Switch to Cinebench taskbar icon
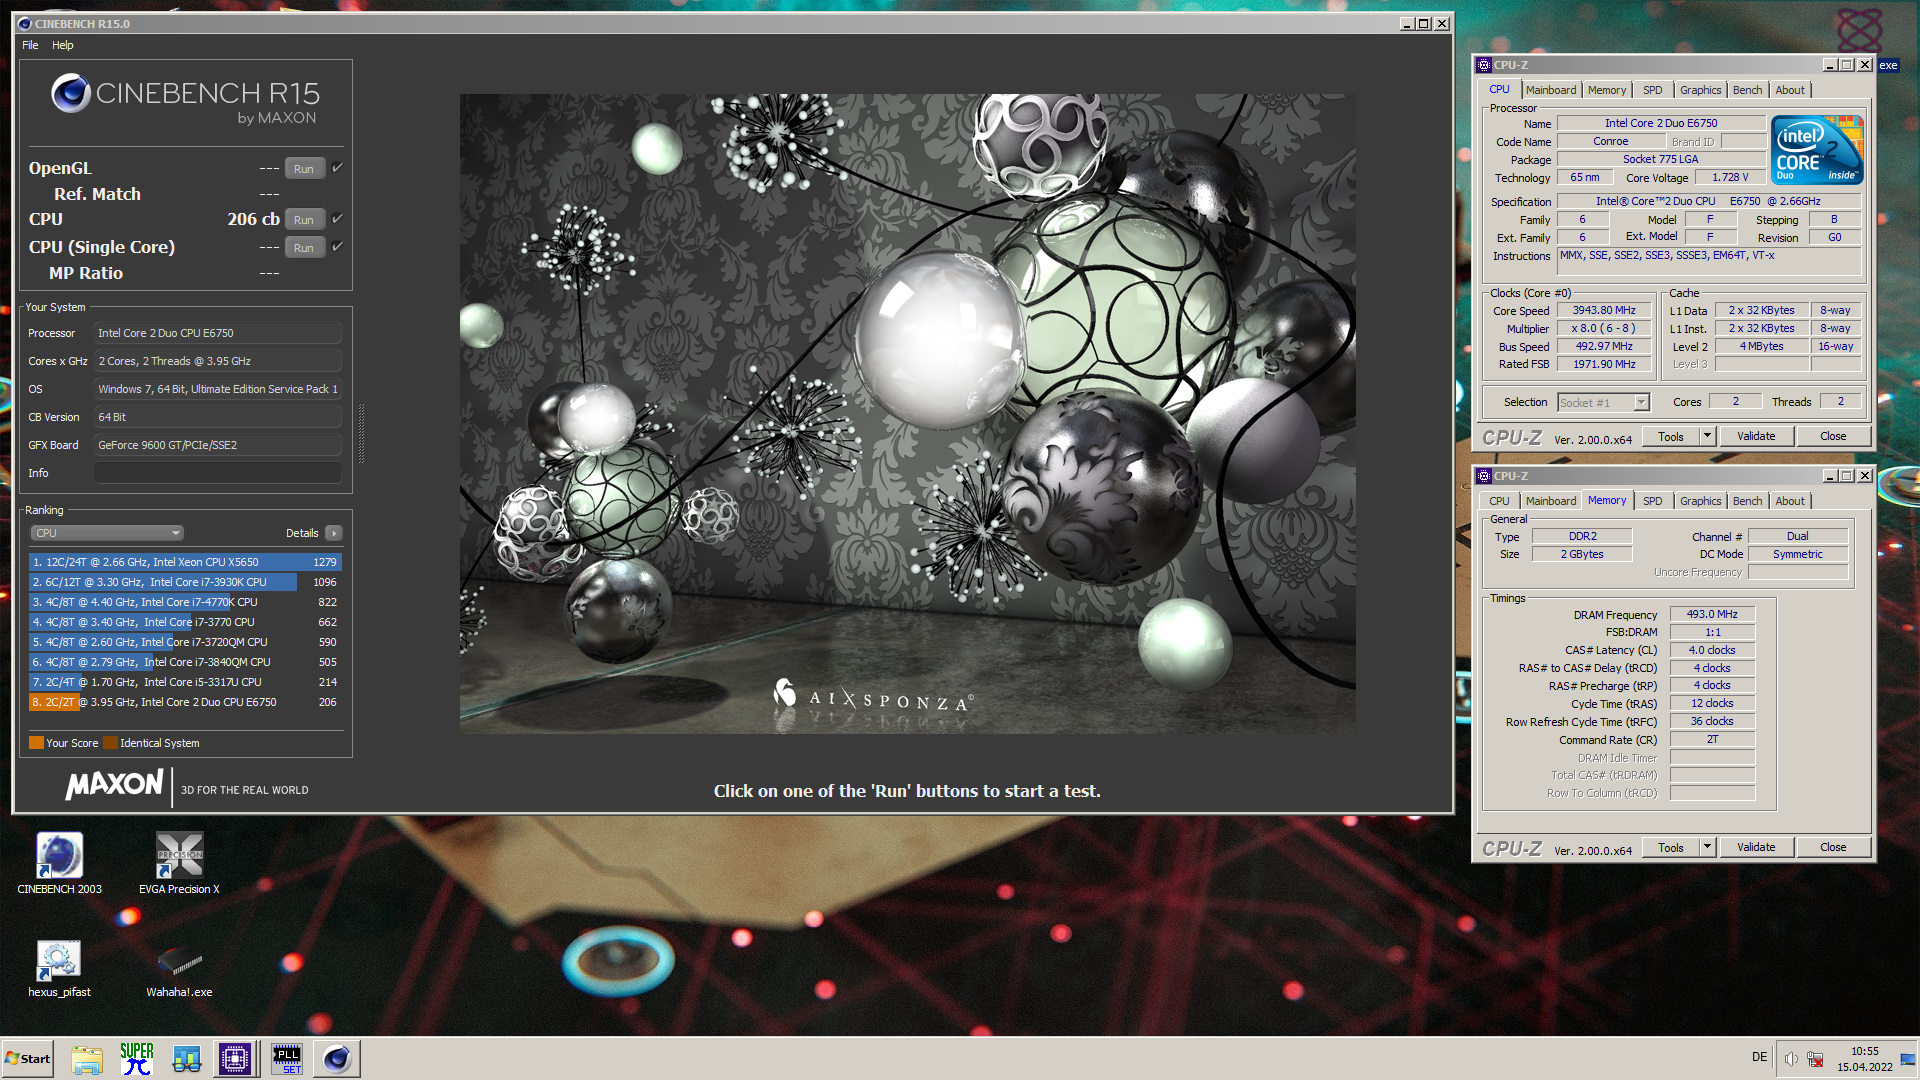Image resolution: width=1920 pixels, height=1080 pixels. [337, 1059]
